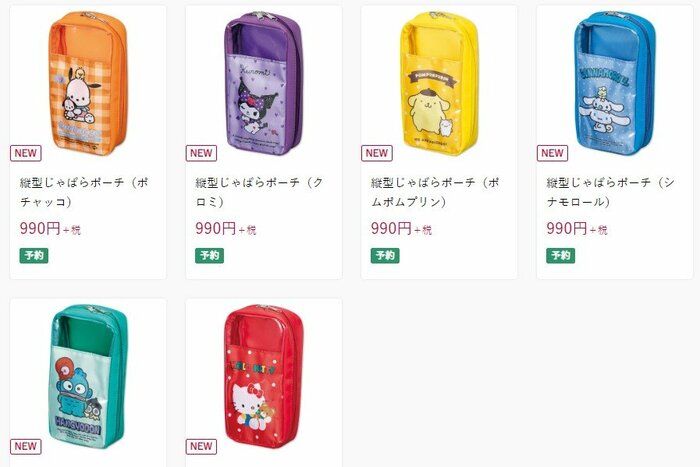Click the green 予約 tag under Pochacco pouch
This screenshot has width=700, height=467.
pos(34,255)
